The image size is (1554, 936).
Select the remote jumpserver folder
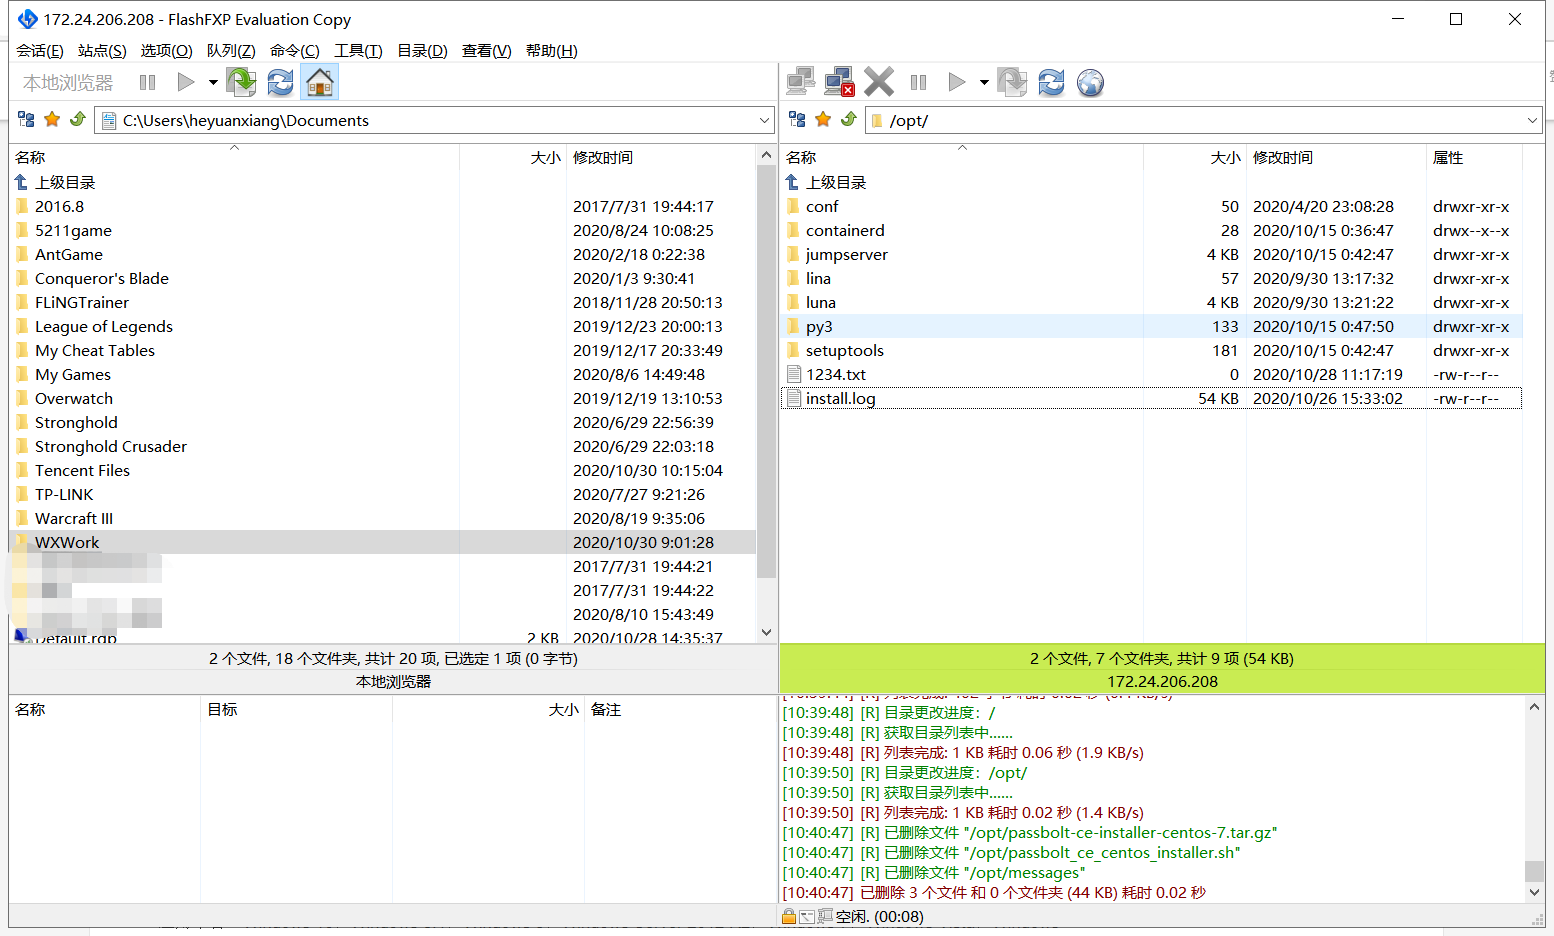click(1151, 254)
